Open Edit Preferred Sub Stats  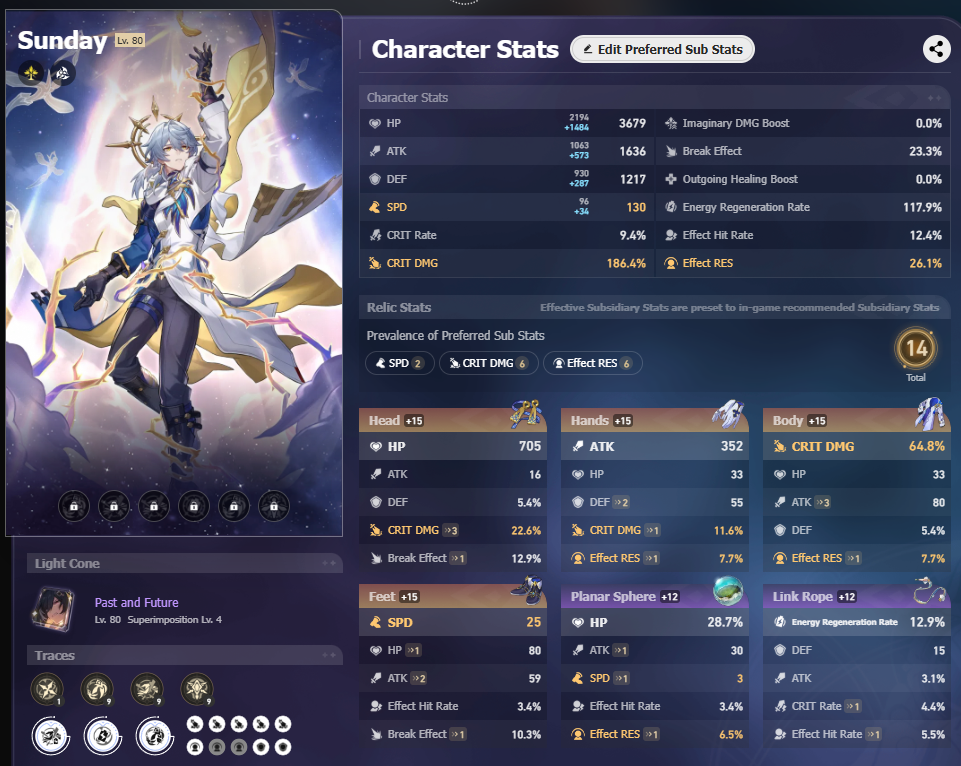pos(662,49)
